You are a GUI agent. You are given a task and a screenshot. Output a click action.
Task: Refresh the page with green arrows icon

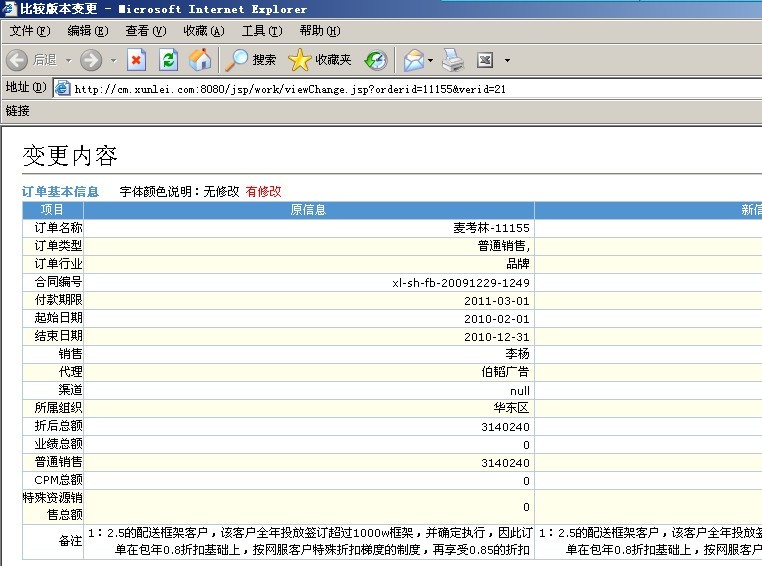pyautogui.click(x=169, y=60)
